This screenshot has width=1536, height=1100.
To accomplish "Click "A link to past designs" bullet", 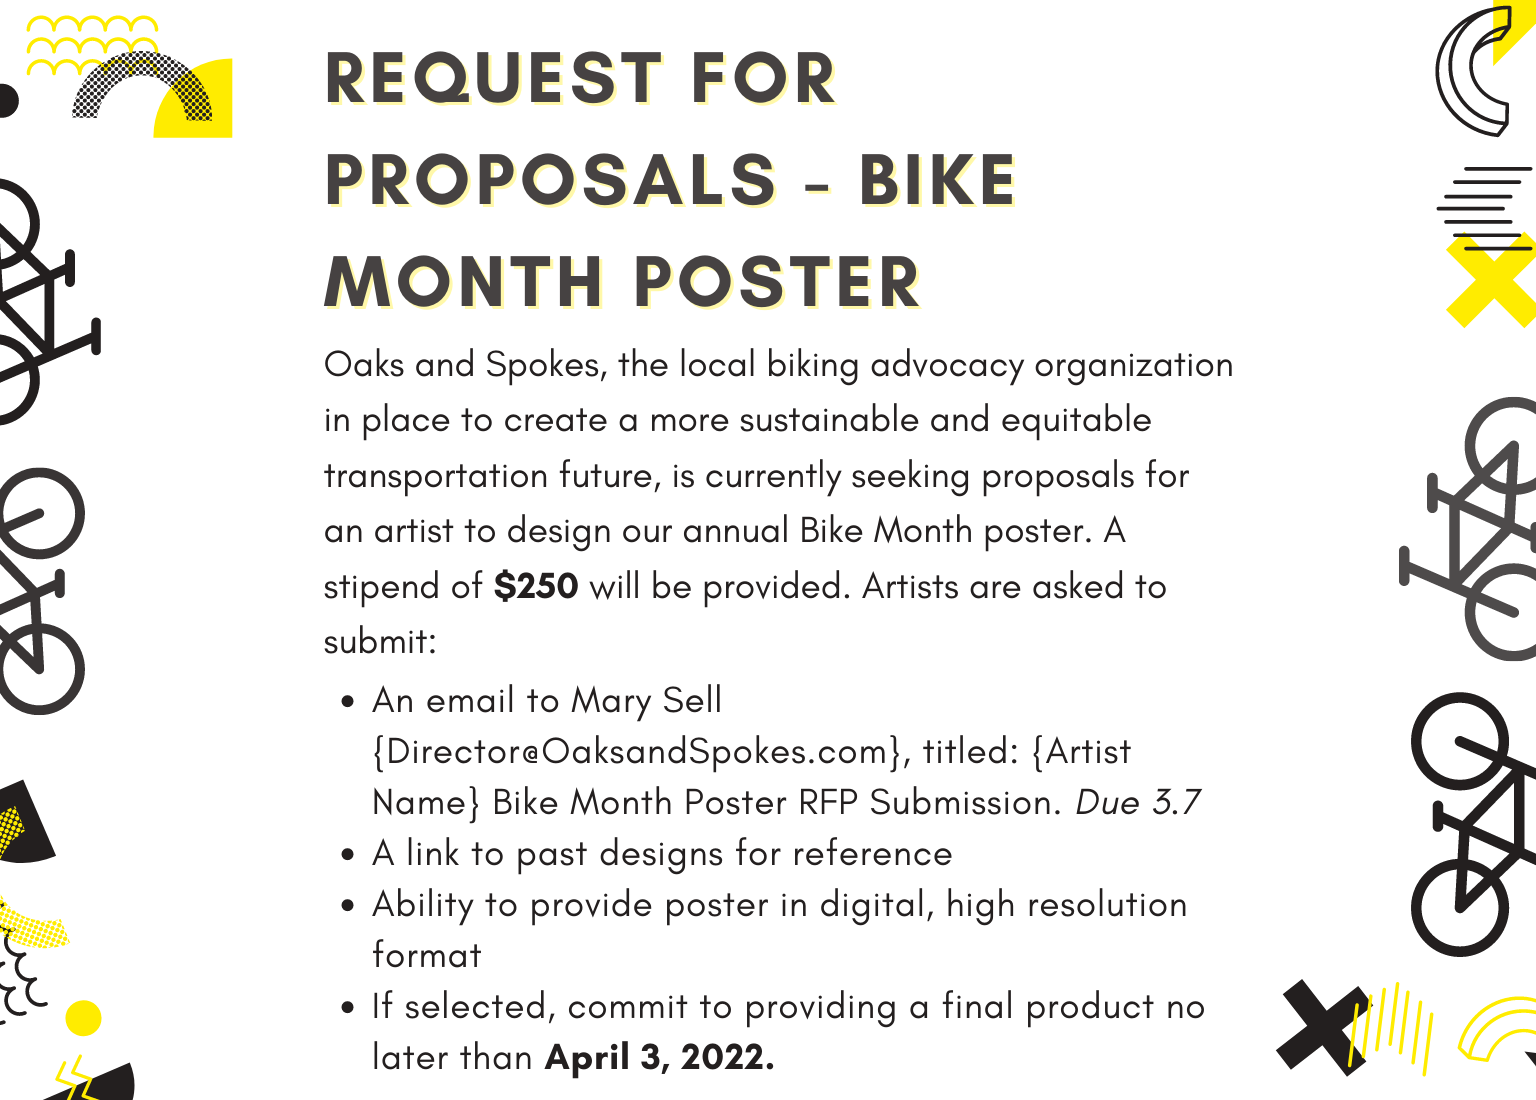I will coord(662,853).
